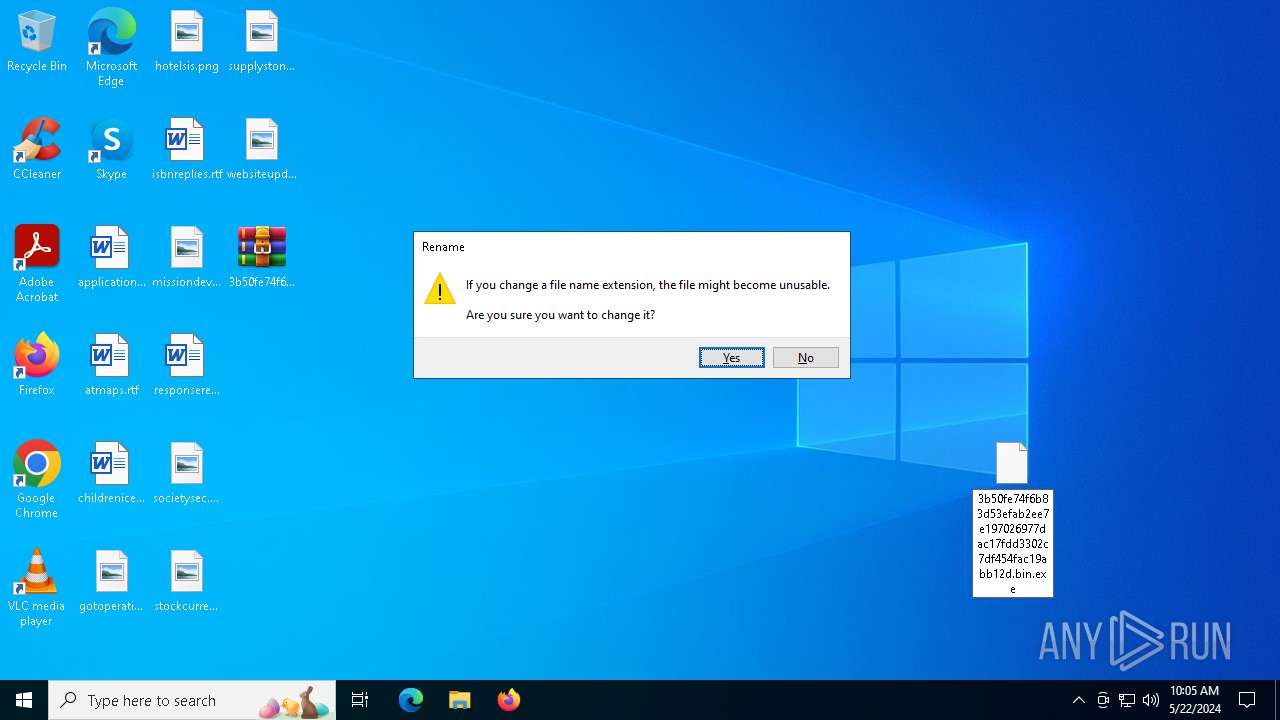The image size is (1280, 720).
Task: Cancel the extension change with No
Action: point(806,358)
